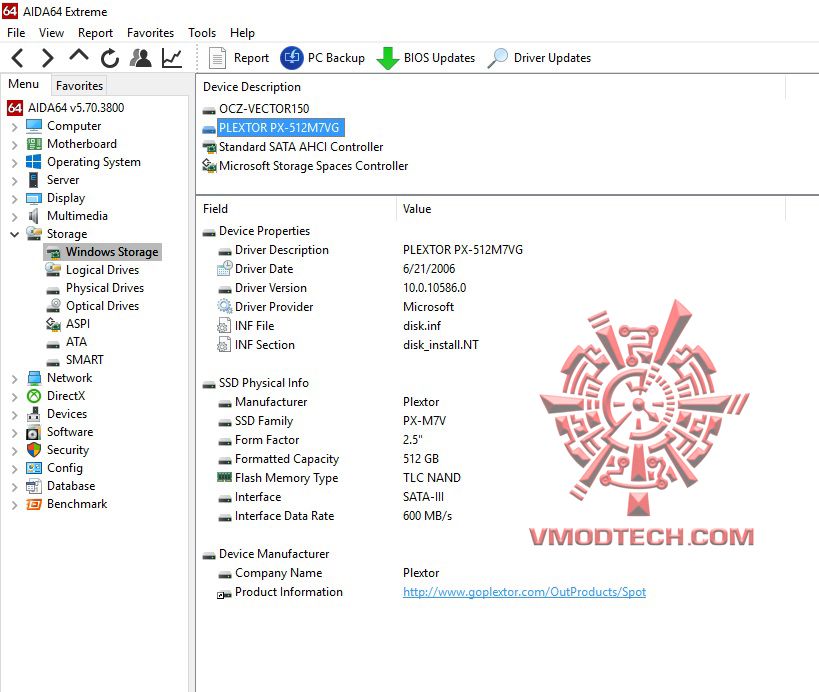Viewport: 819px width, 692px height.
Task: Click the PC Backup blue icon
Action: (292, 57)
